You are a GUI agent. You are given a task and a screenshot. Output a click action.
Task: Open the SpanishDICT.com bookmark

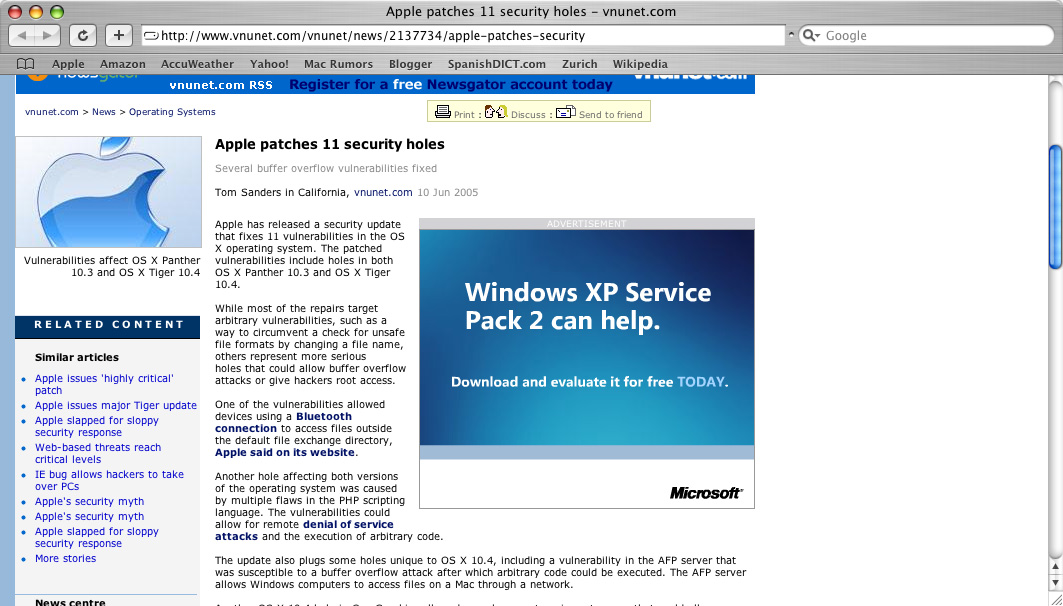click(496, 64)
